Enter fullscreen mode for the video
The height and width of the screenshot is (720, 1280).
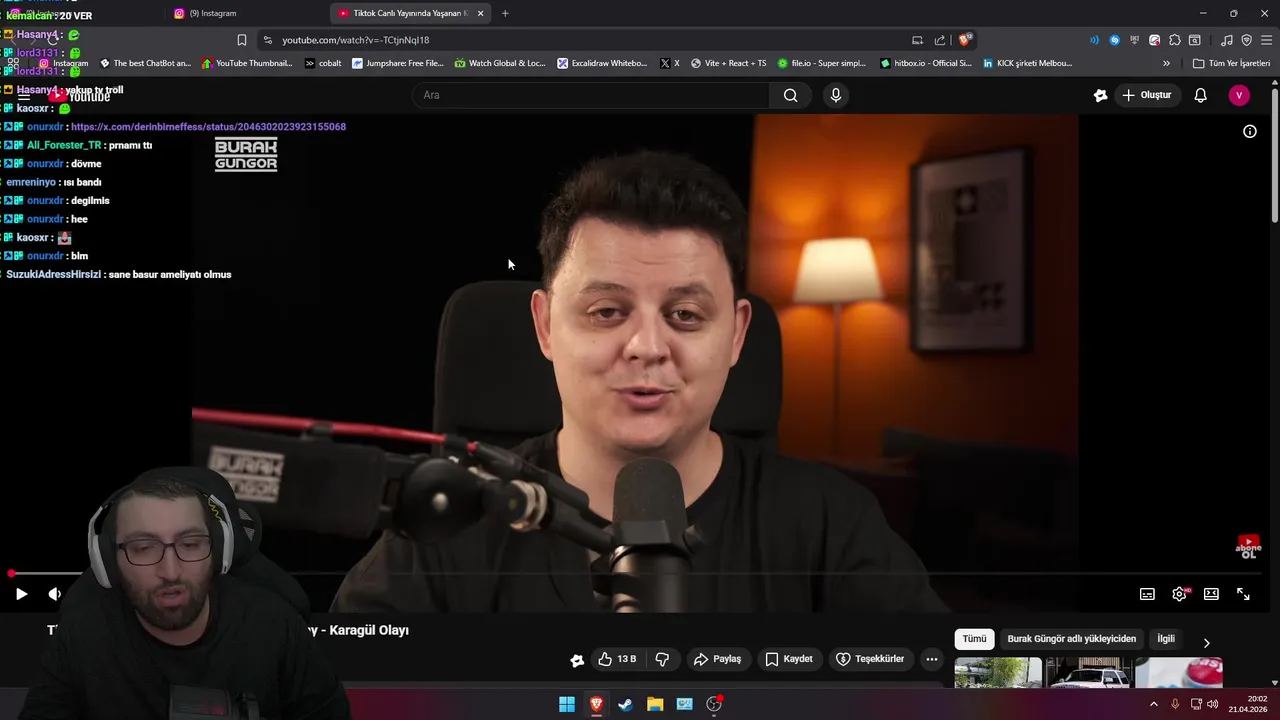[1243, 594]
